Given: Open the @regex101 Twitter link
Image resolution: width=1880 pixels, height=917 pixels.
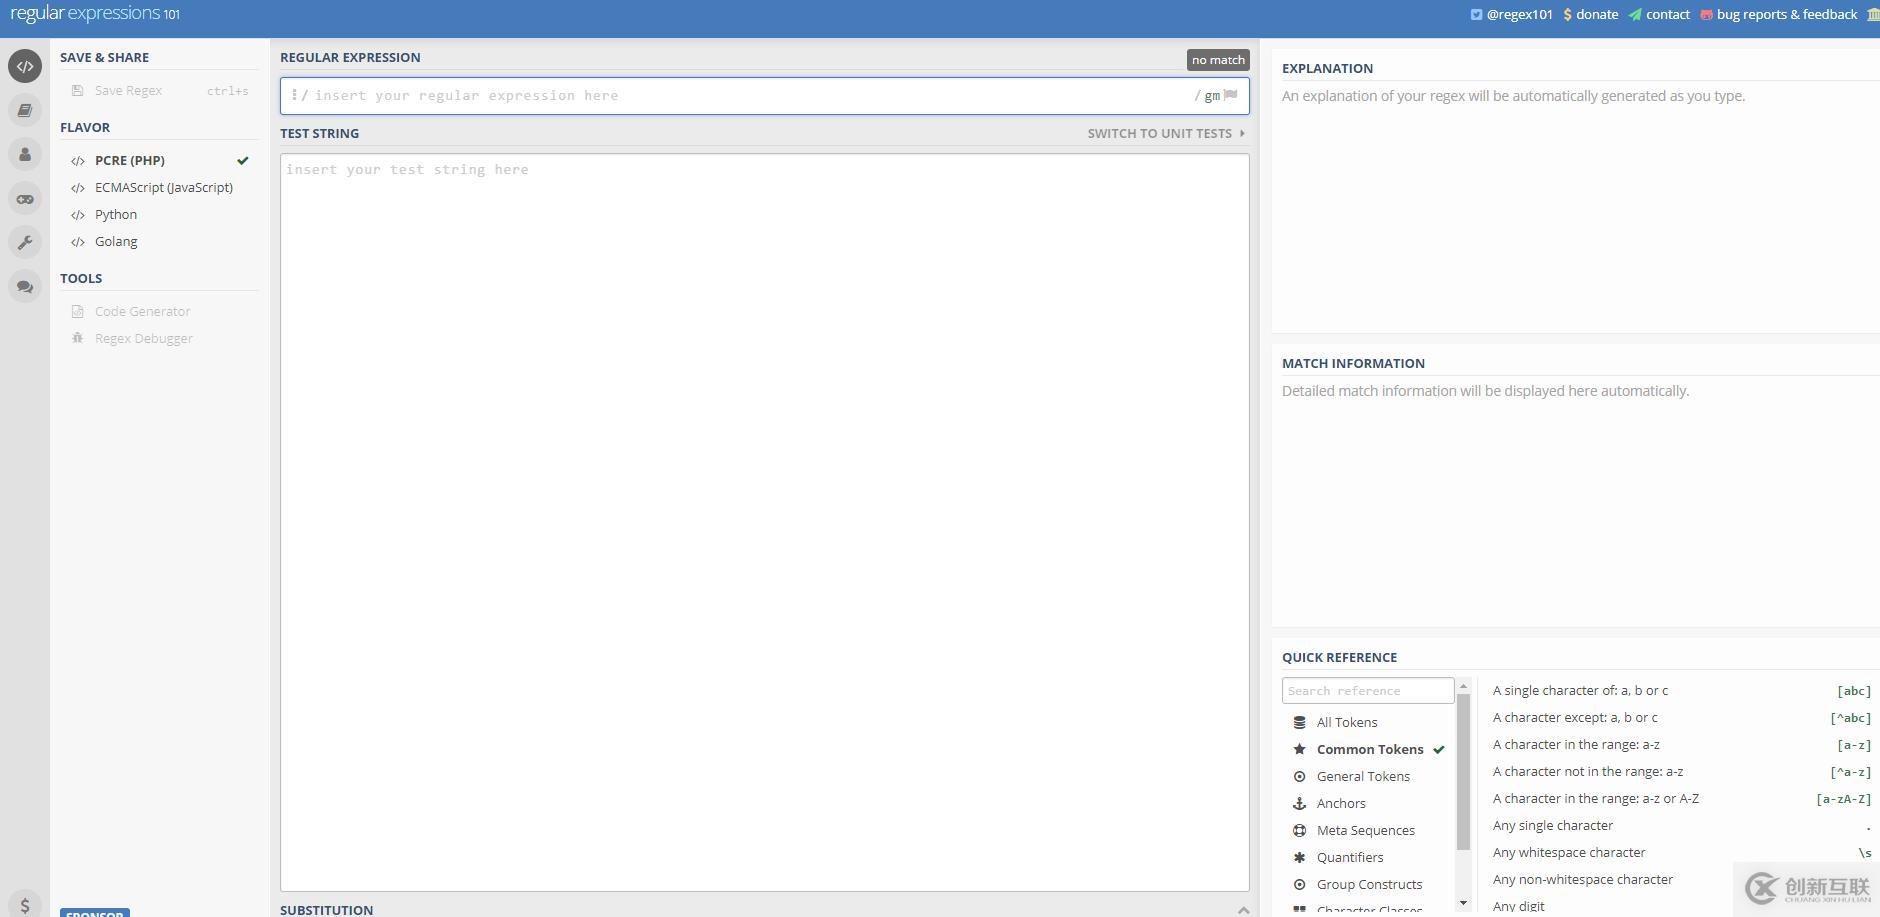Looking at the screenshot, I should (x=1519, y=14).
